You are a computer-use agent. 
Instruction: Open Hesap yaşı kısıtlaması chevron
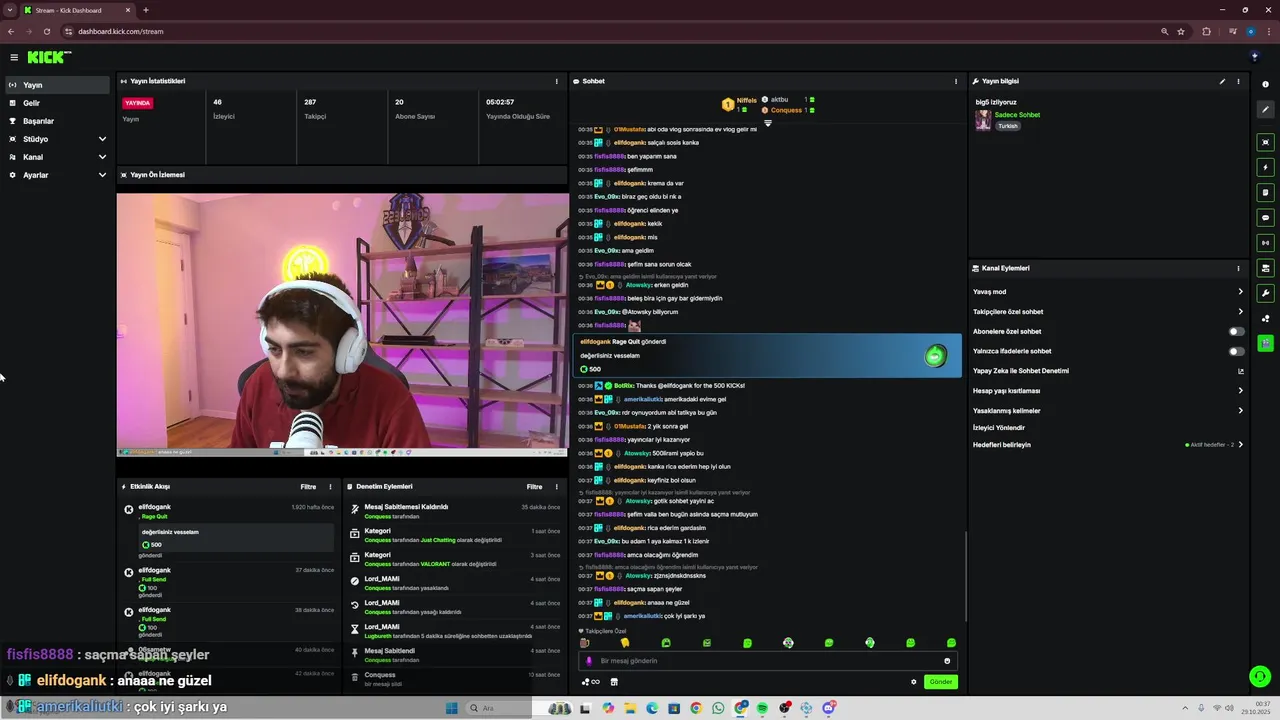click(1240, 391)
